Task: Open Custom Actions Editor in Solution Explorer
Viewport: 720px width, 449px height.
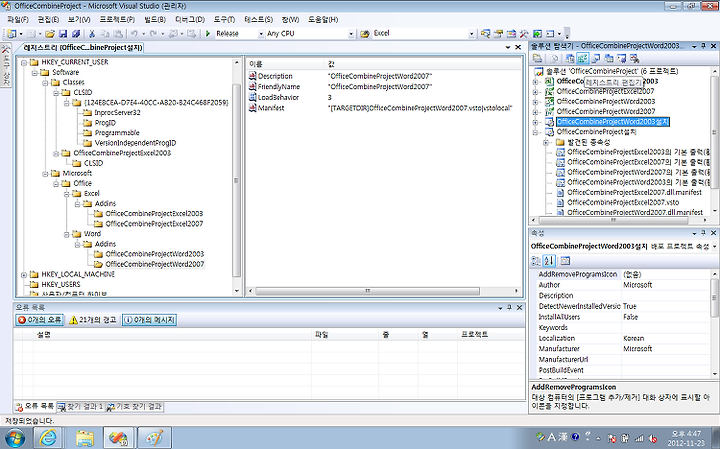Action: tap(622, 58)
